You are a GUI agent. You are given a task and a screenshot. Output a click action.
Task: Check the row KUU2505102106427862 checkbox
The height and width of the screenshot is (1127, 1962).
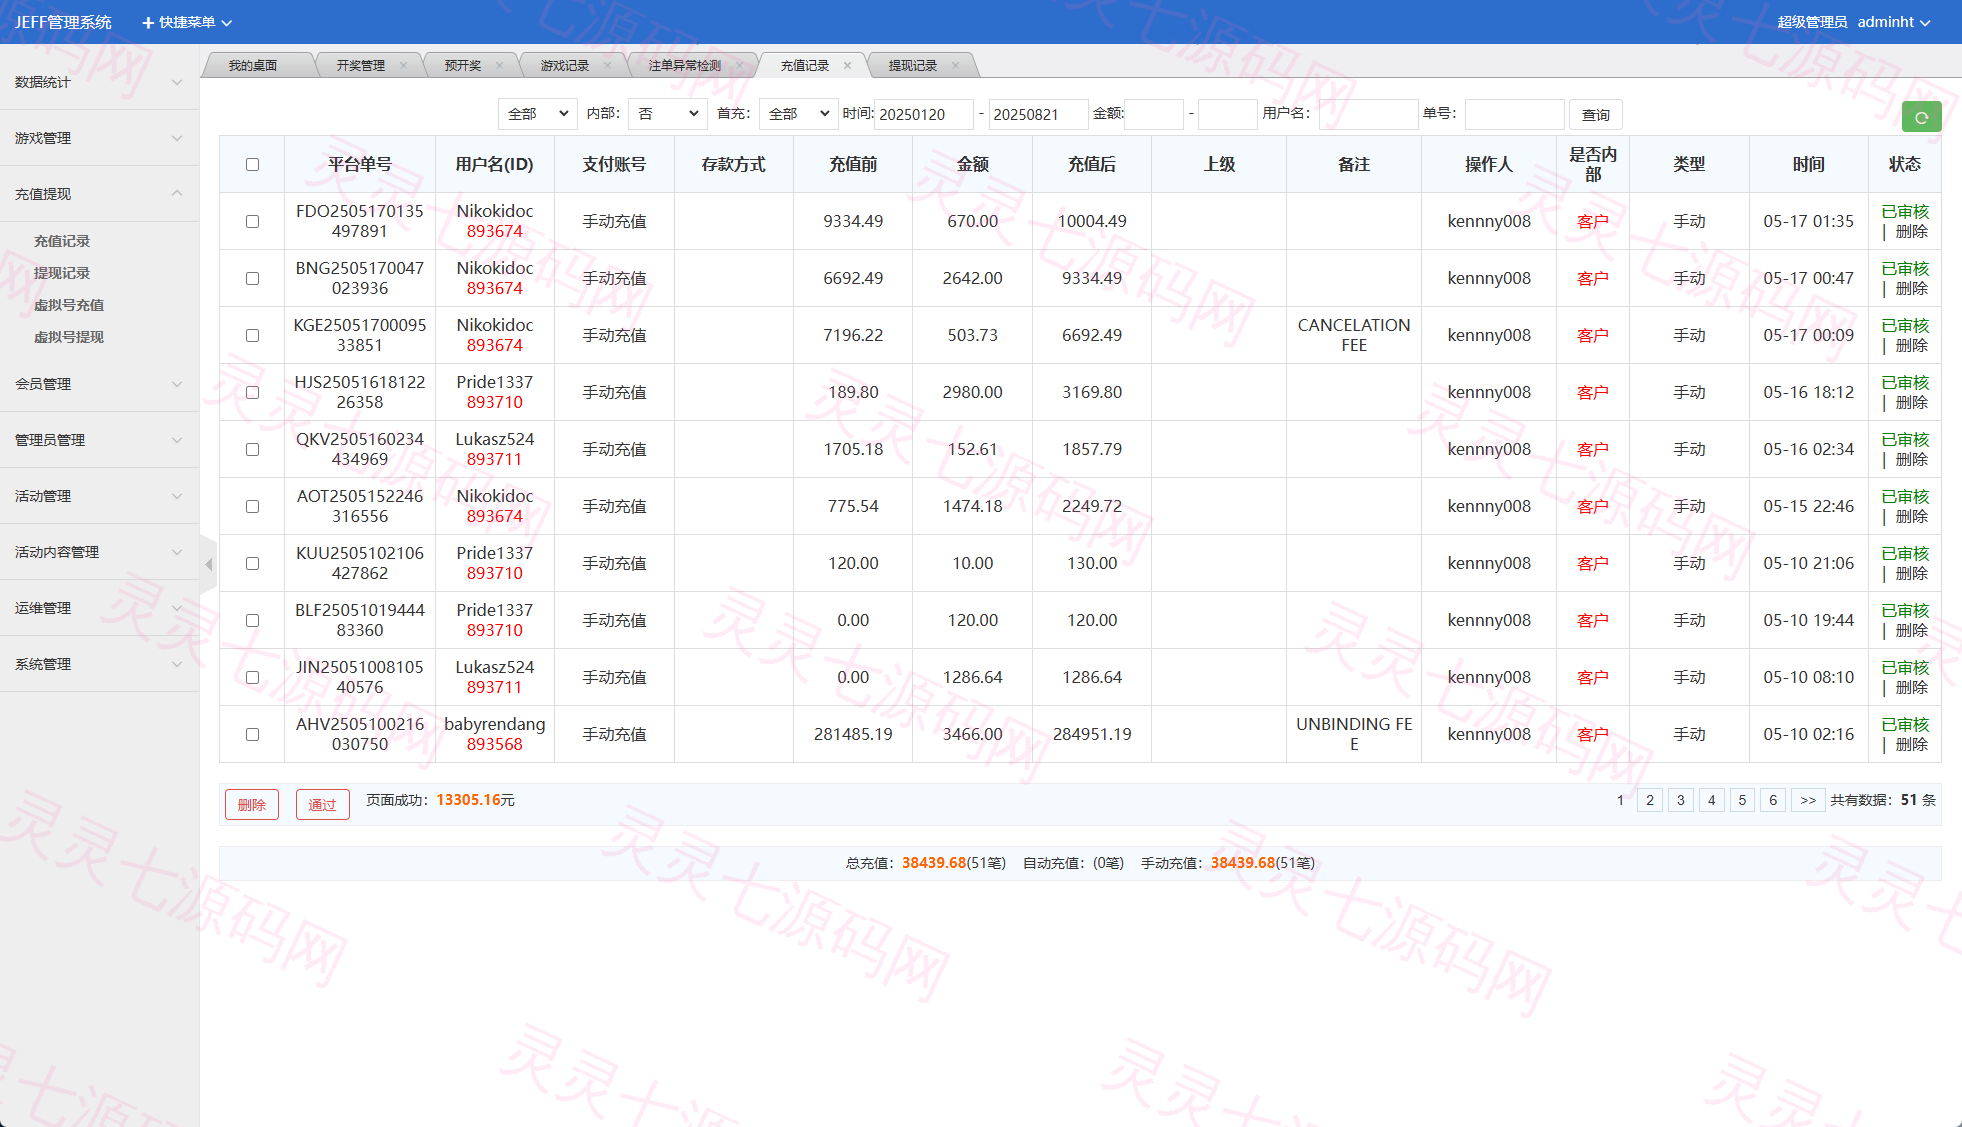(x=252, y=564)
